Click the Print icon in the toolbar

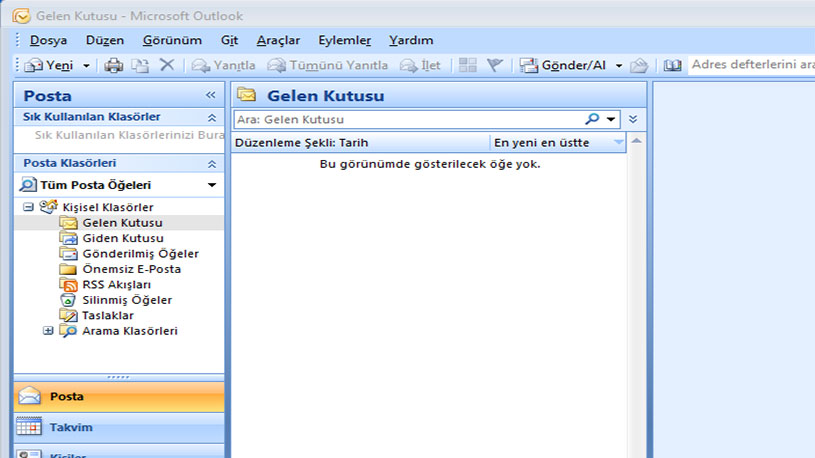point(113,66)
